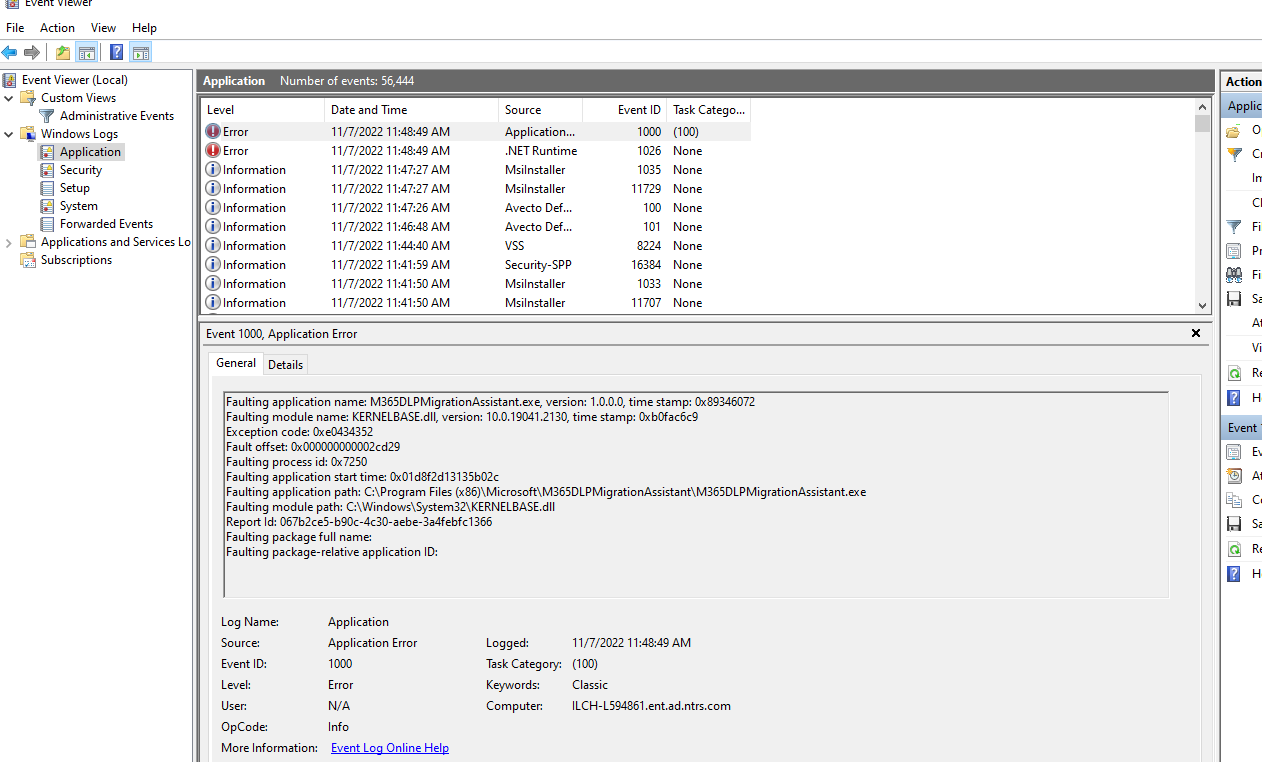This screenshot has width=1262, height=762.
Task: Click the Event Log Online Help link
Action: 389,747
